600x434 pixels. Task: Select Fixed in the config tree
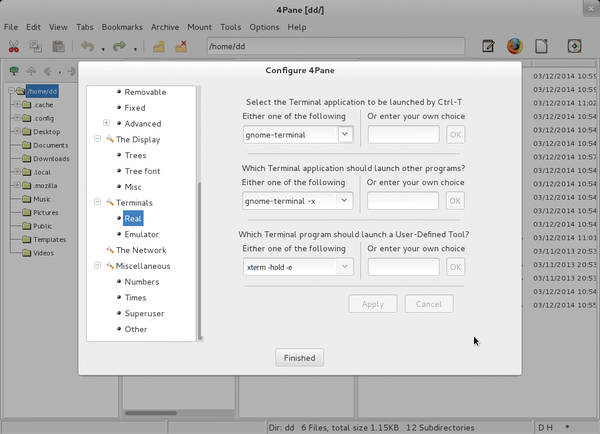click(135, 108)
